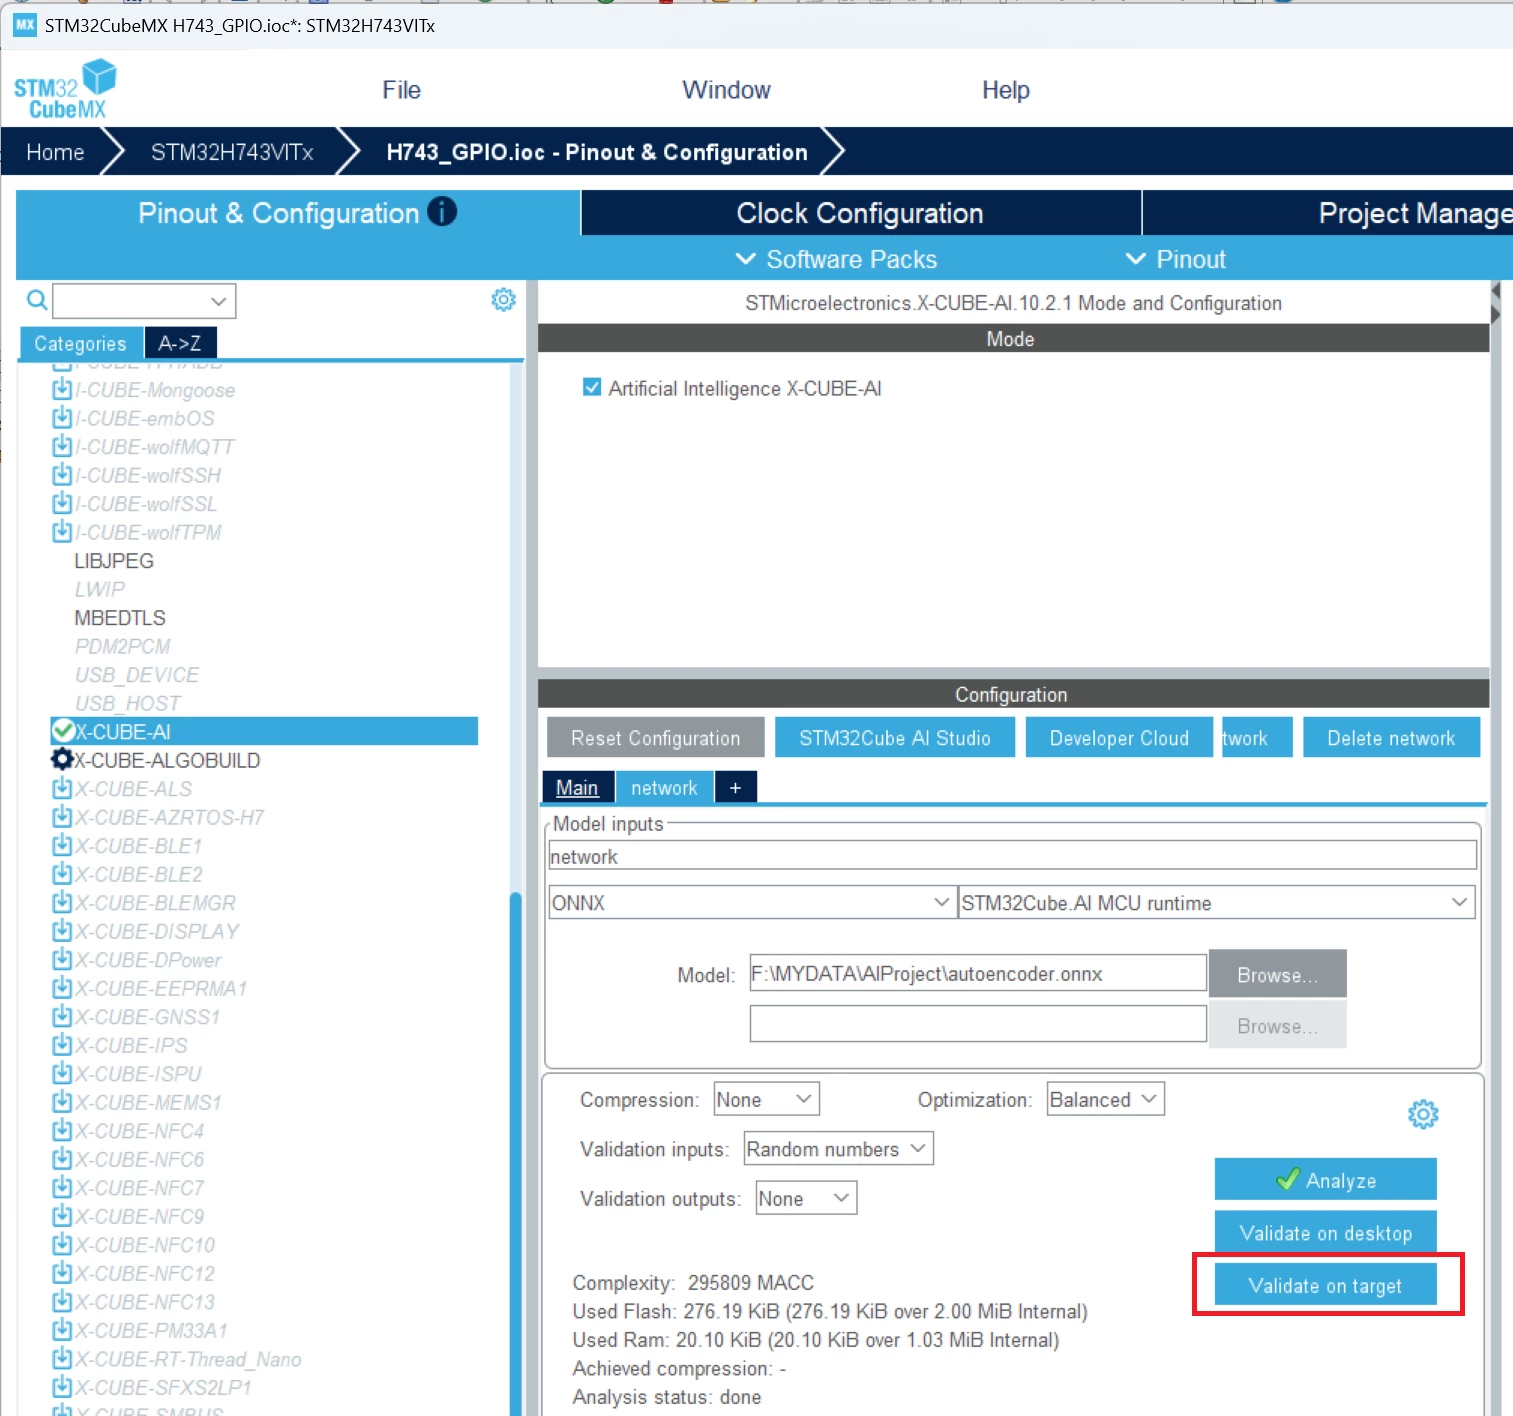Click the STM32CubeMX title bar app icon
Viewport: 1513px width, 1416px height.
(x=24, y=25)
